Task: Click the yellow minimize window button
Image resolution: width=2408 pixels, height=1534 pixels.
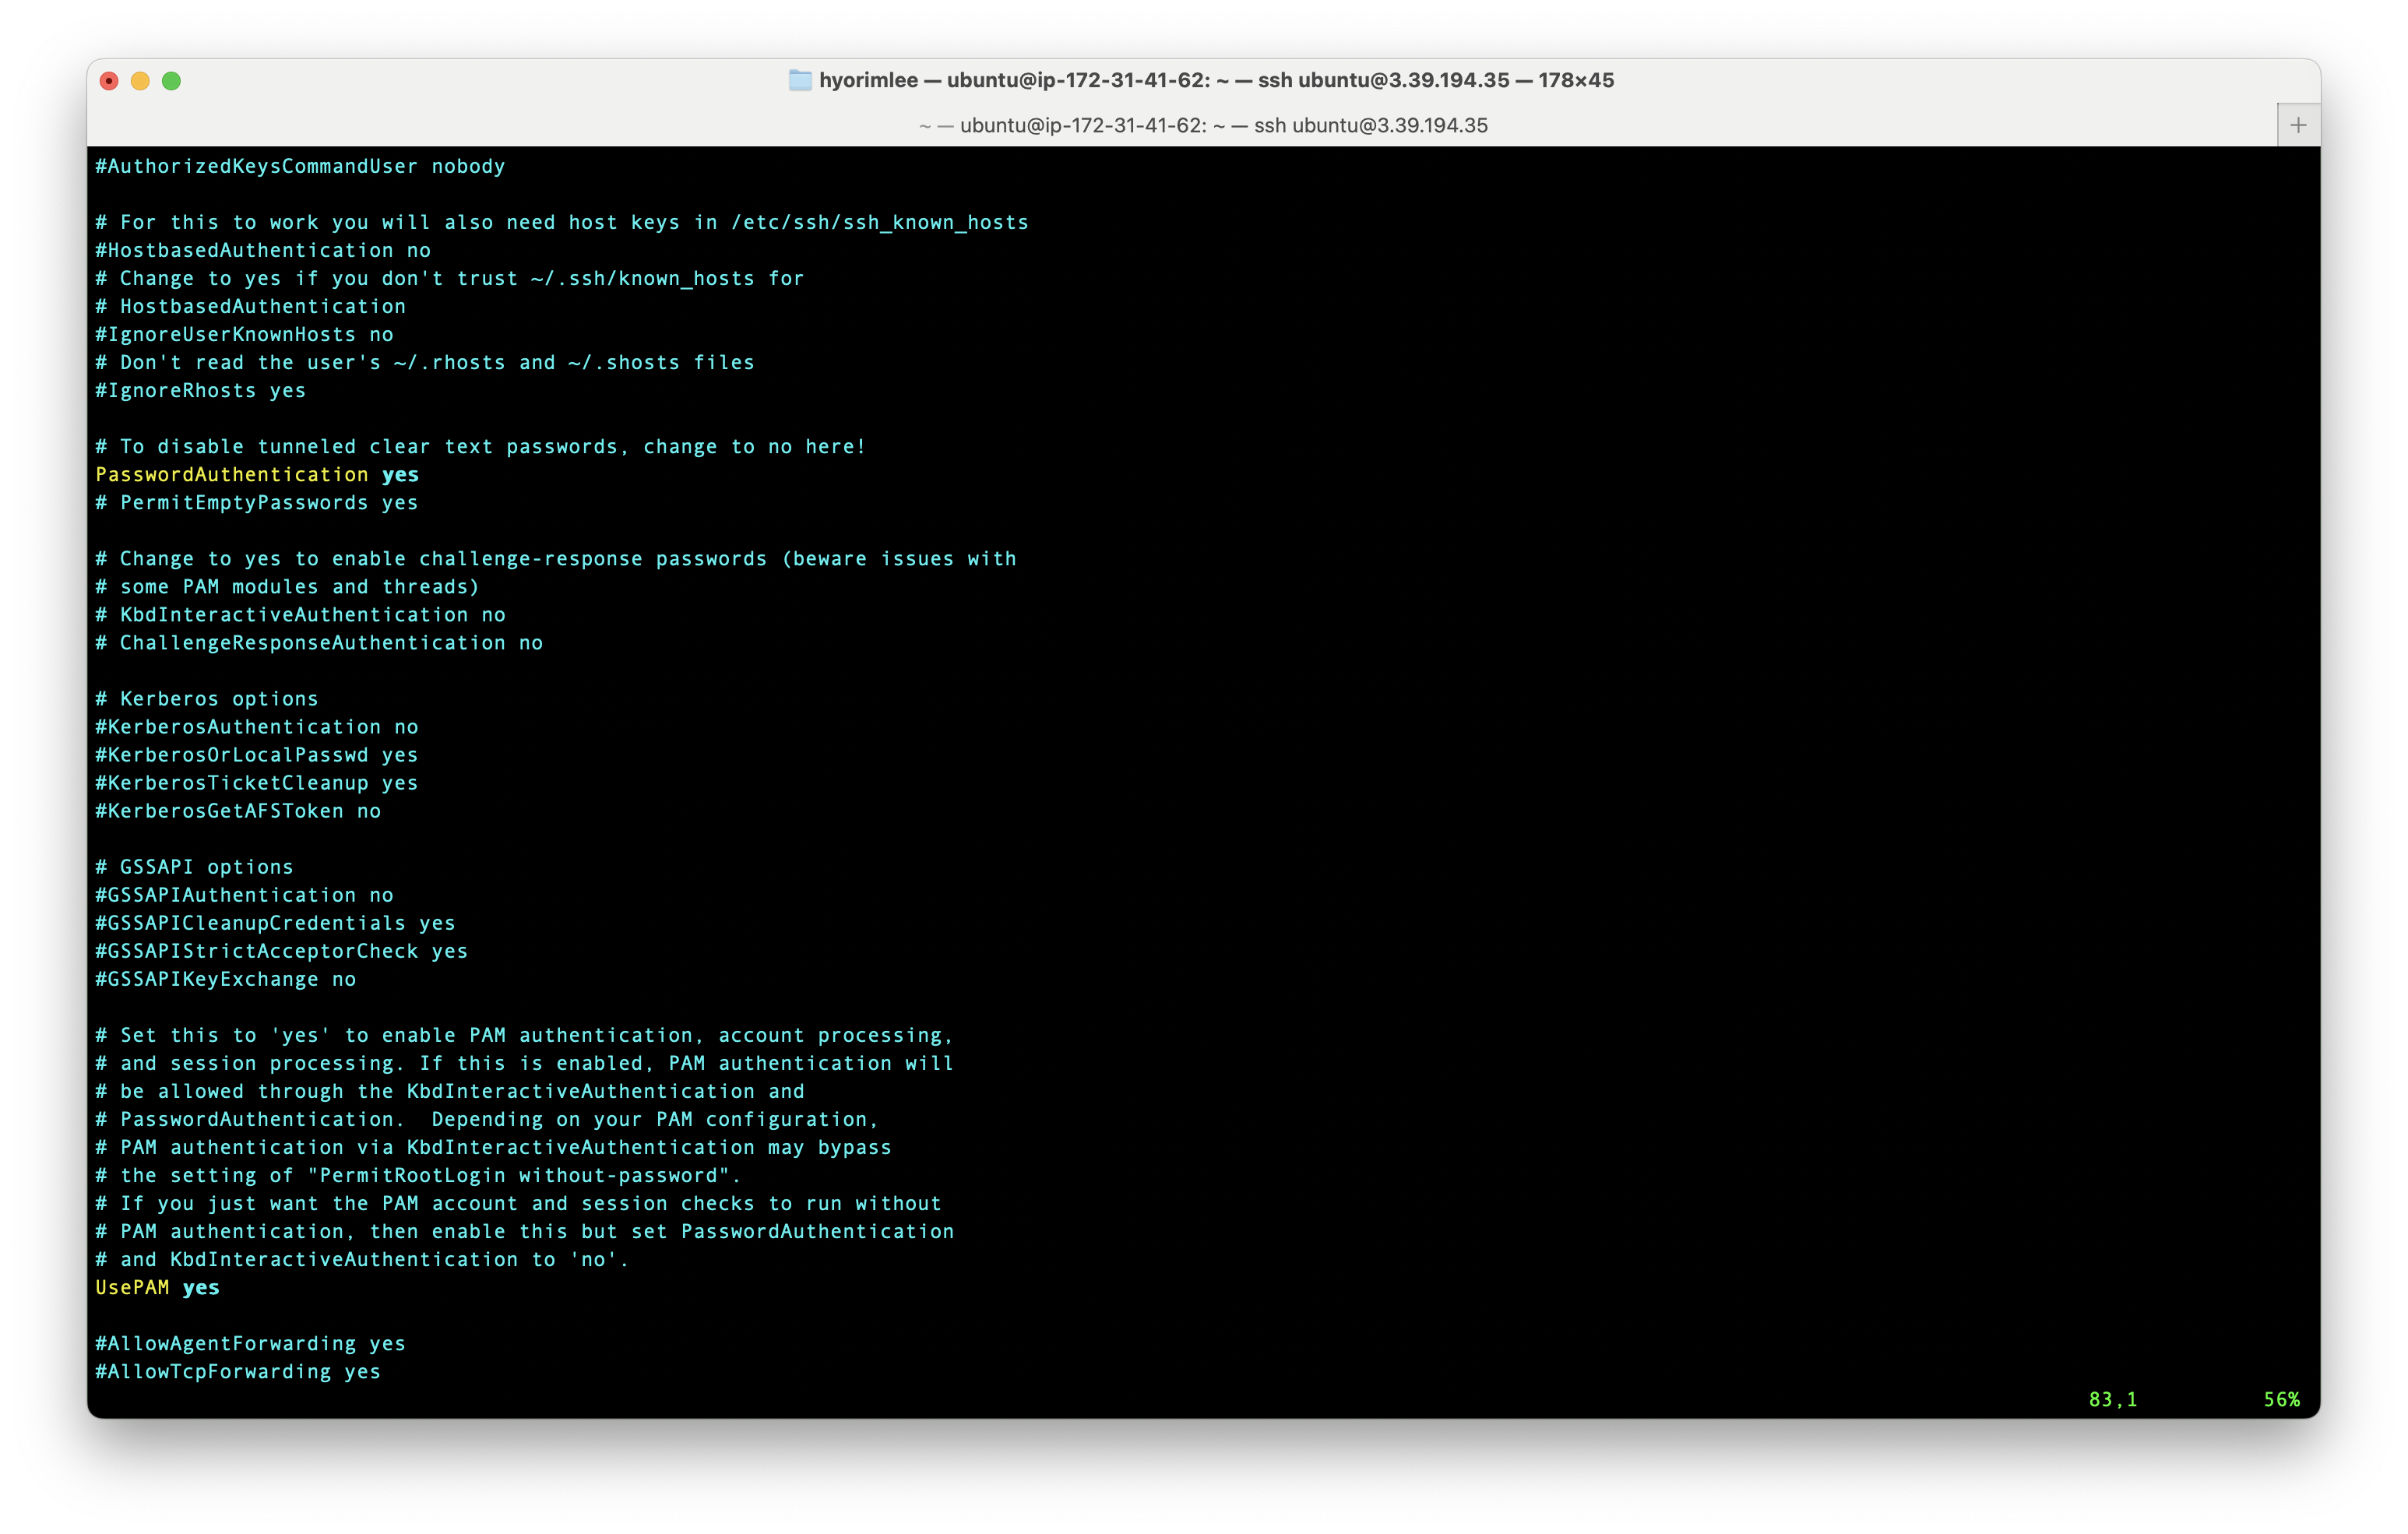Action: point(141,81)
